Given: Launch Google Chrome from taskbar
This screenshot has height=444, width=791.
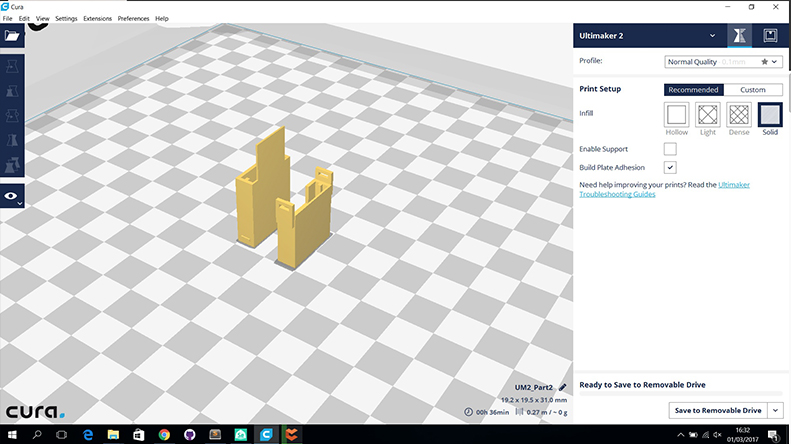Looking at the screenshot, I should [x=164, y=434].
